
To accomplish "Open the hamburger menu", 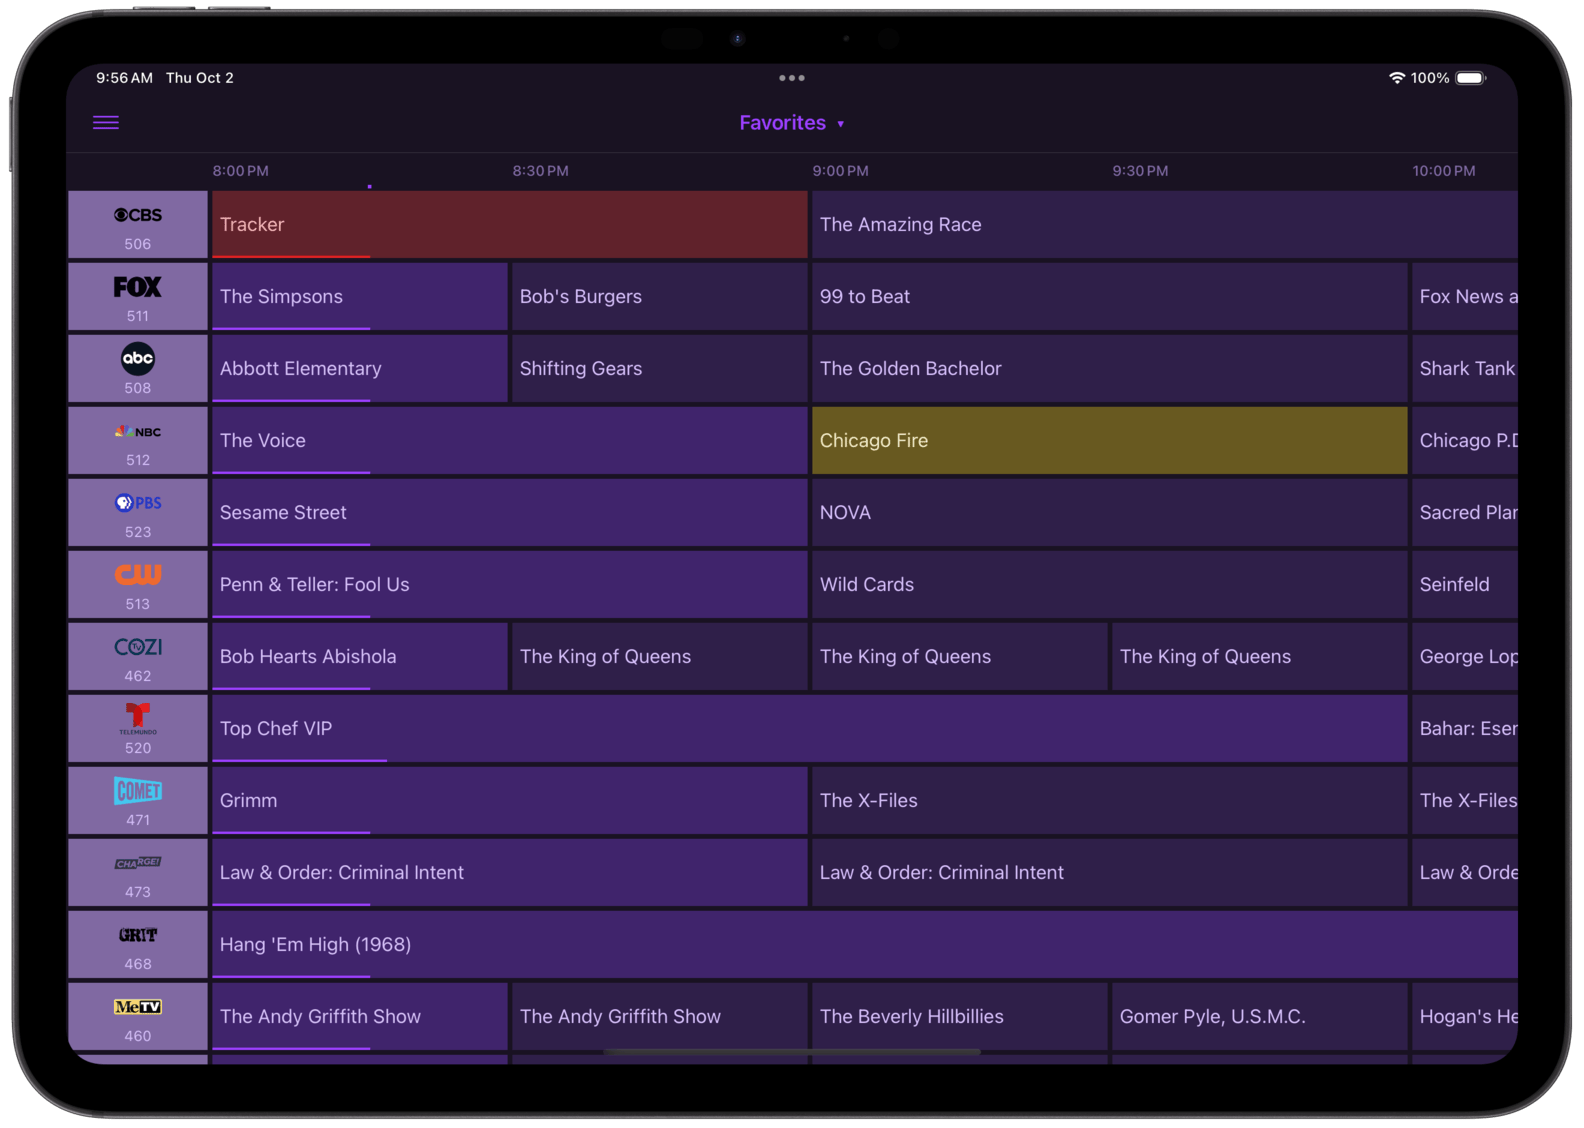I will (106, 123).
